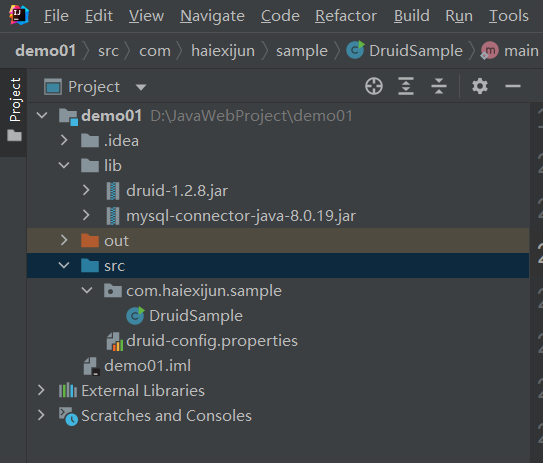Click DruidSample text in the breadcrumb

pyautogui.click(x=416, y=51)
